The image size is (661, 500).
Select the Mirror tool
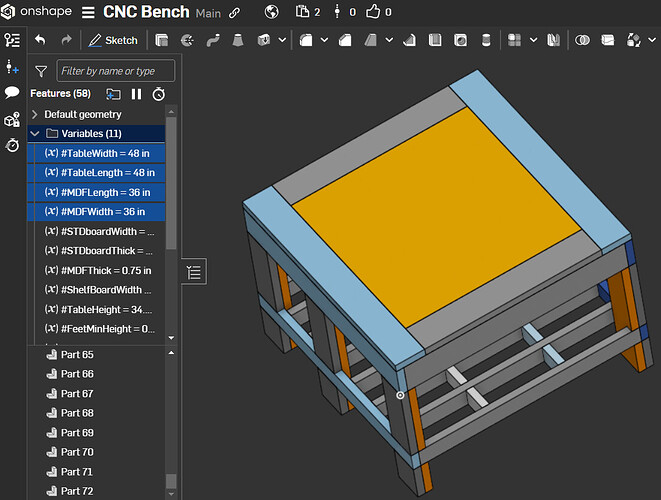pos(553,40)
